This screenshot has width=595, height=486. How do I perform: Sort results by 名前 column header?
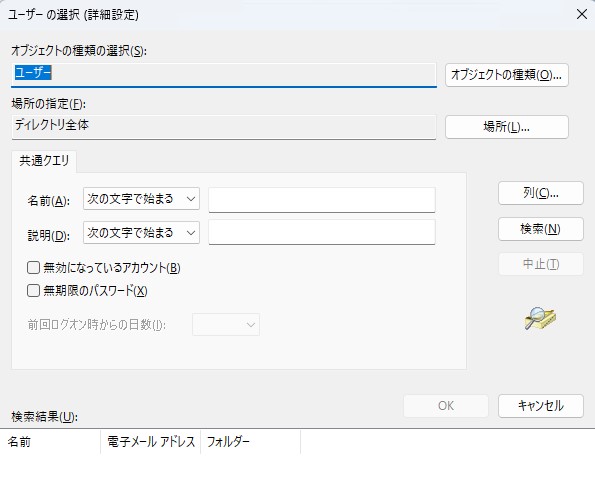coord(50,442)
